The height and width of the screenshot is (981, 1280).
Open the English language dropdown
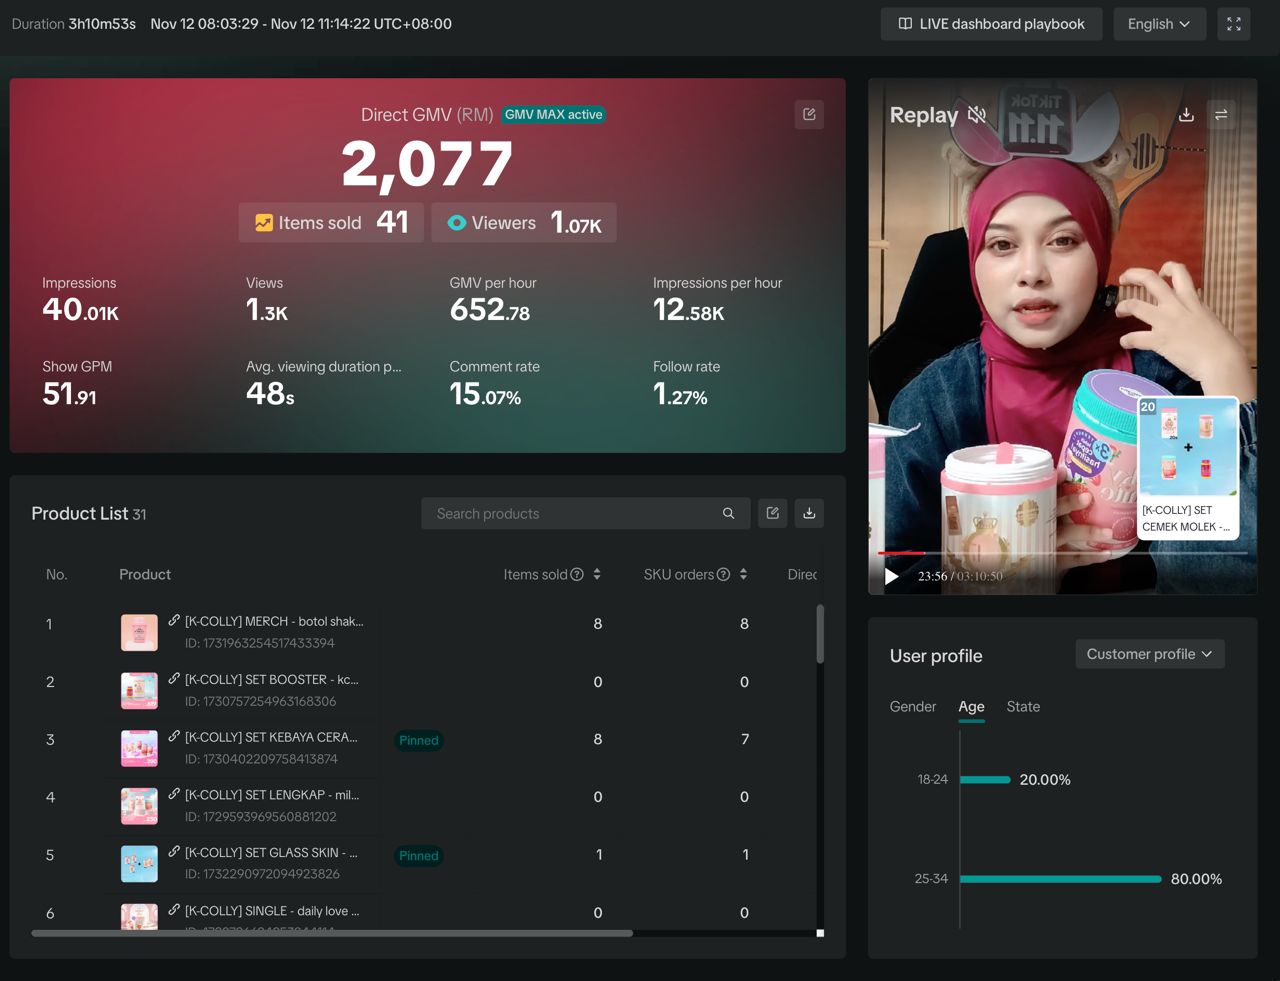pyautogui.click(x=1159, y=24)
